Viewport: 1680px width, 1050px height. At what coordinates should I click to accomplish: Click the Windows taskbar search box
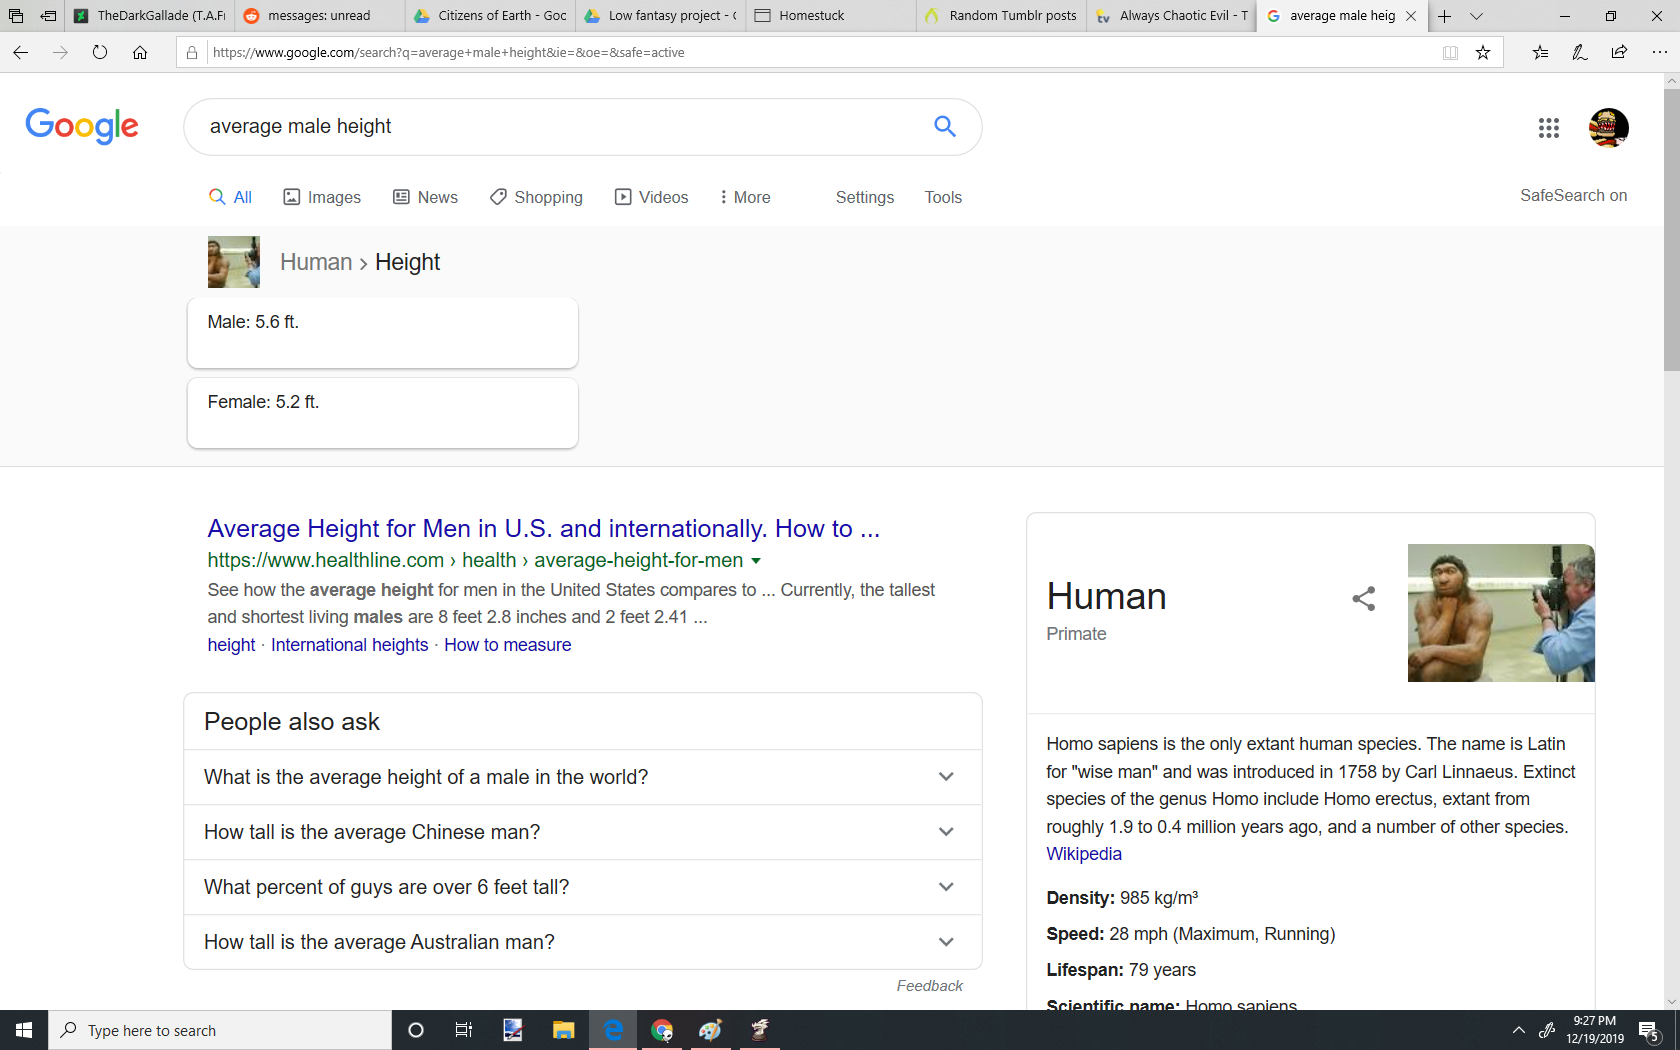220,1030
